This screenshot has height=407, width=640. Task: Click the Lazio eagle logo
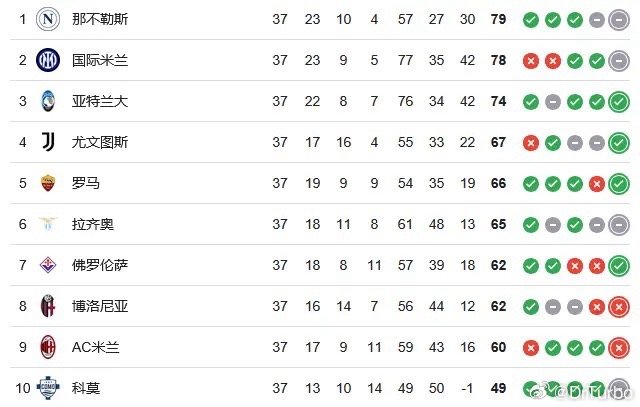[x=48, y=224]
